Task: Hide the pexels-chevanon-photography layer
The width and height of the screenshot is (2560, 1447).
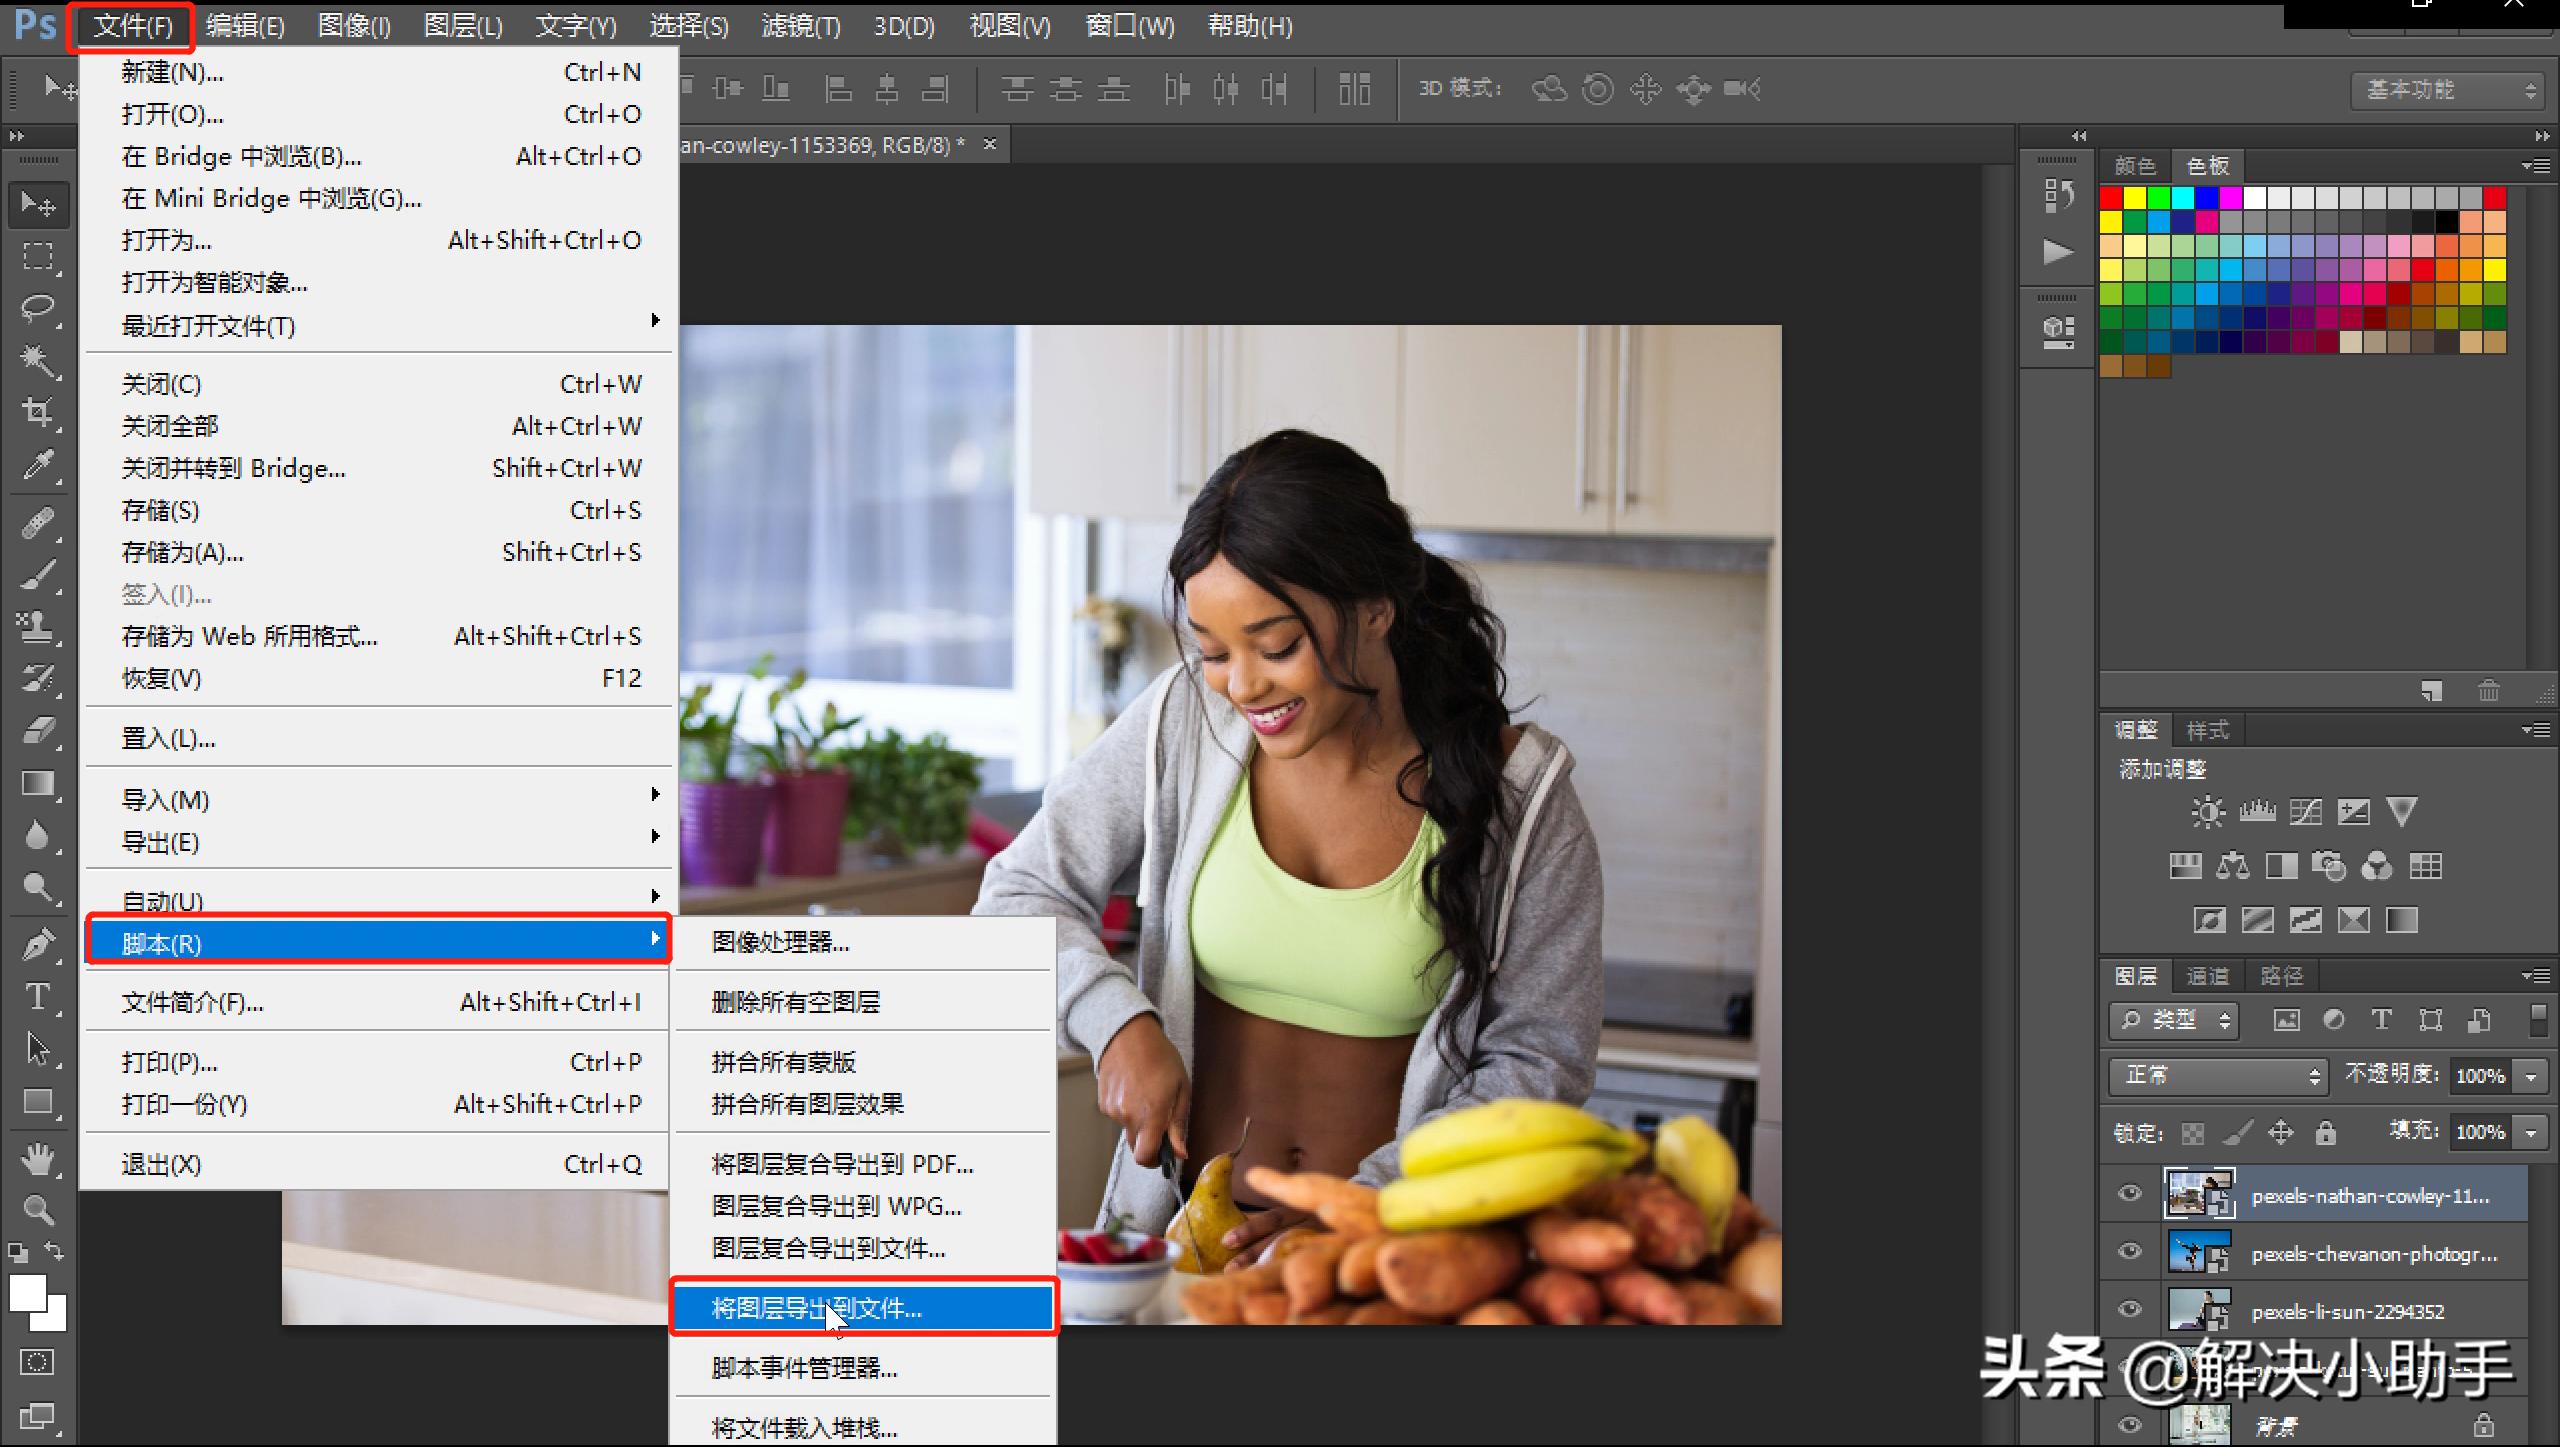Action: tap(2130, 1251)
